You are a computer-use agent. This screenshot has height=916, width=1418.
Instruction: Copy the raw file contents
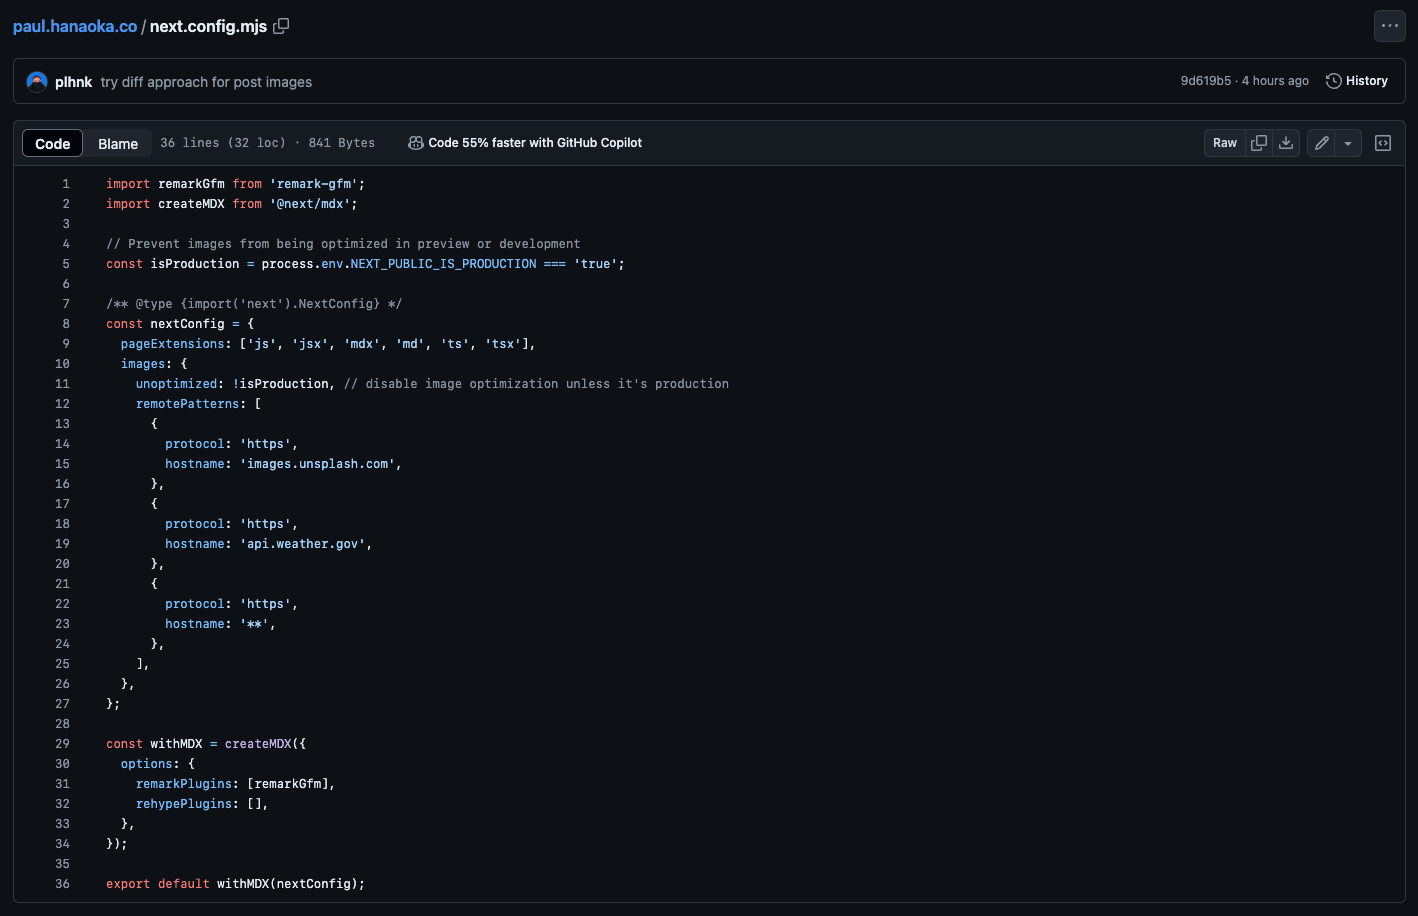tap(1258, 143)
